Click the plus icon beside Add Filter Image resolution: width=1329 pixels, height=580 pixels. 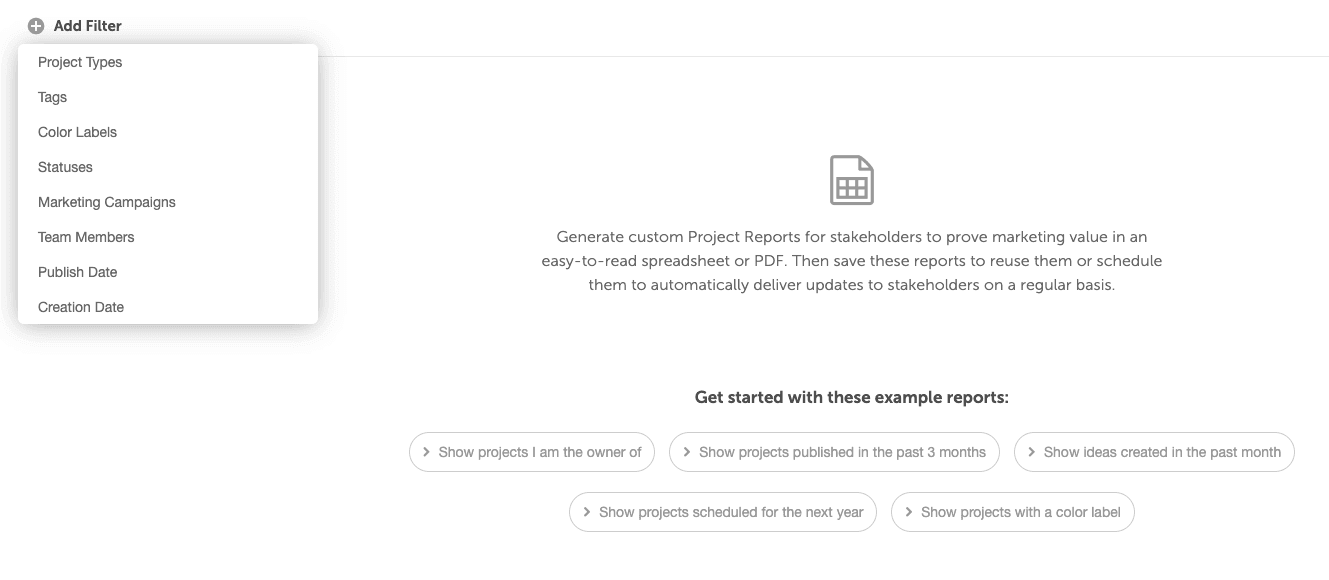[36, 26]
